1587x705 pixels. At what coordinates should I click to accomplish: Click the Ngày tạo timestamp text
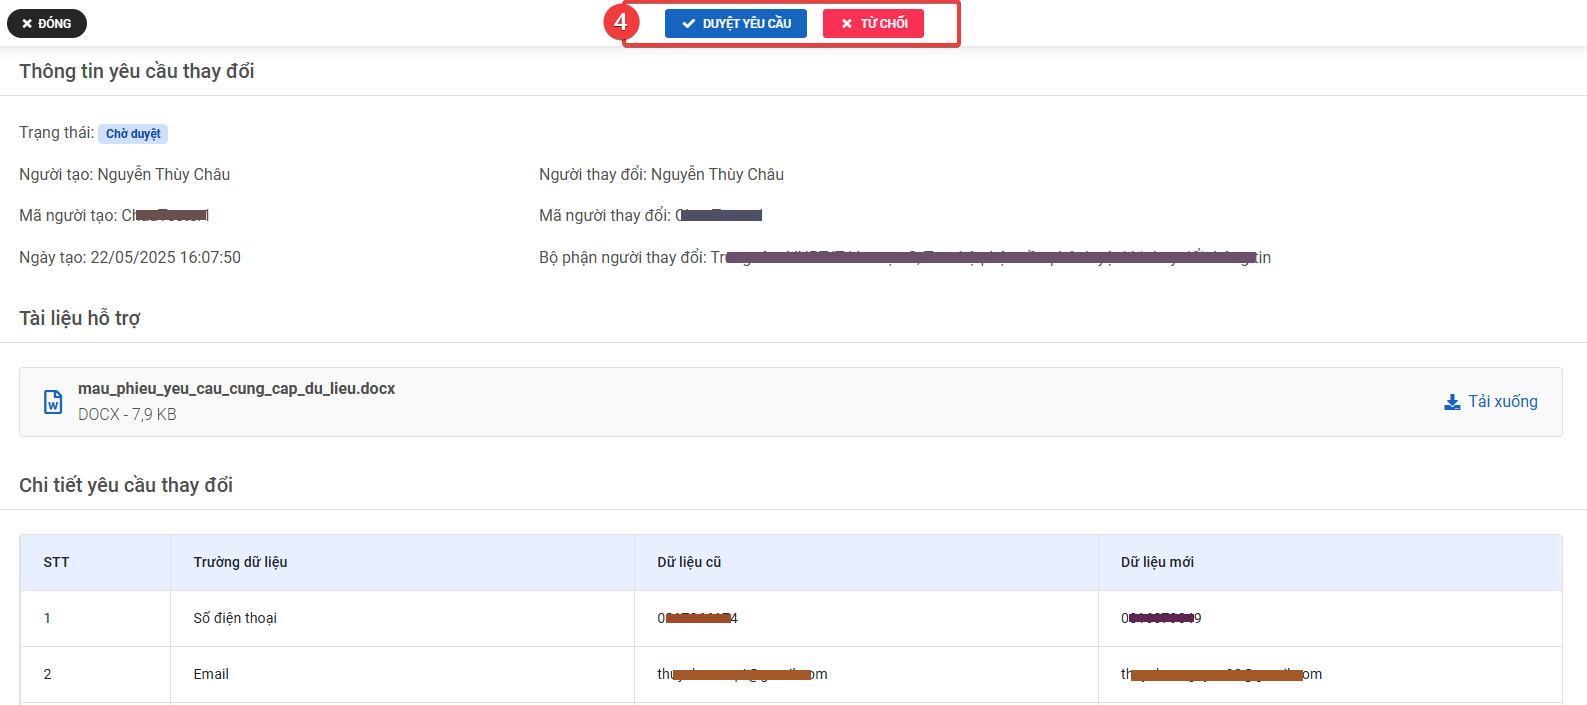130,257
